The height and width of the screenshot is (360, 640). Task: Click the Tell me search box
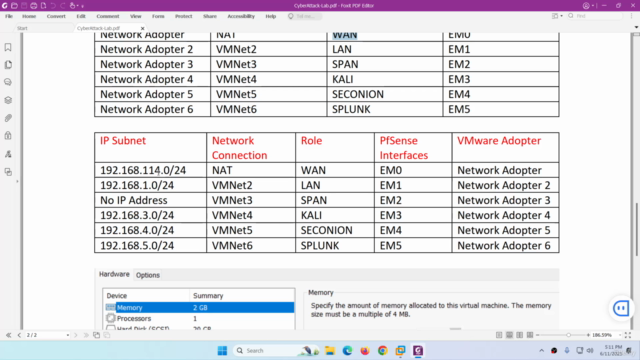pos(304,16)
